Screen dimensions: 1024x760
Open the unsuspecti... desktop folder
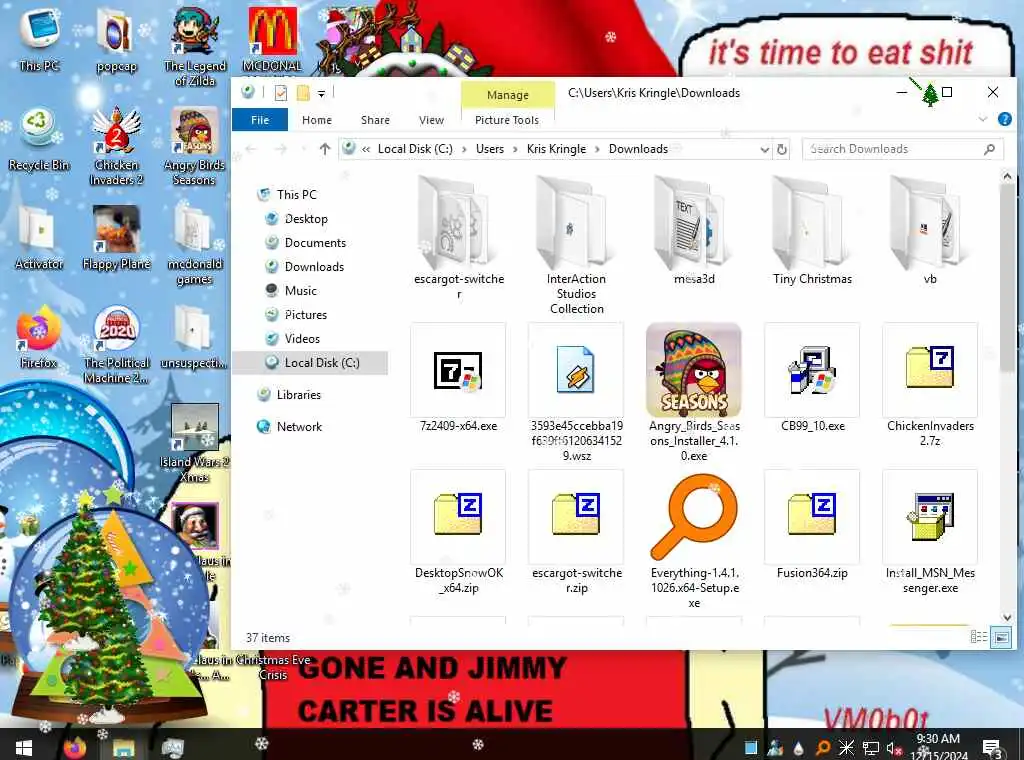[193, 337]
